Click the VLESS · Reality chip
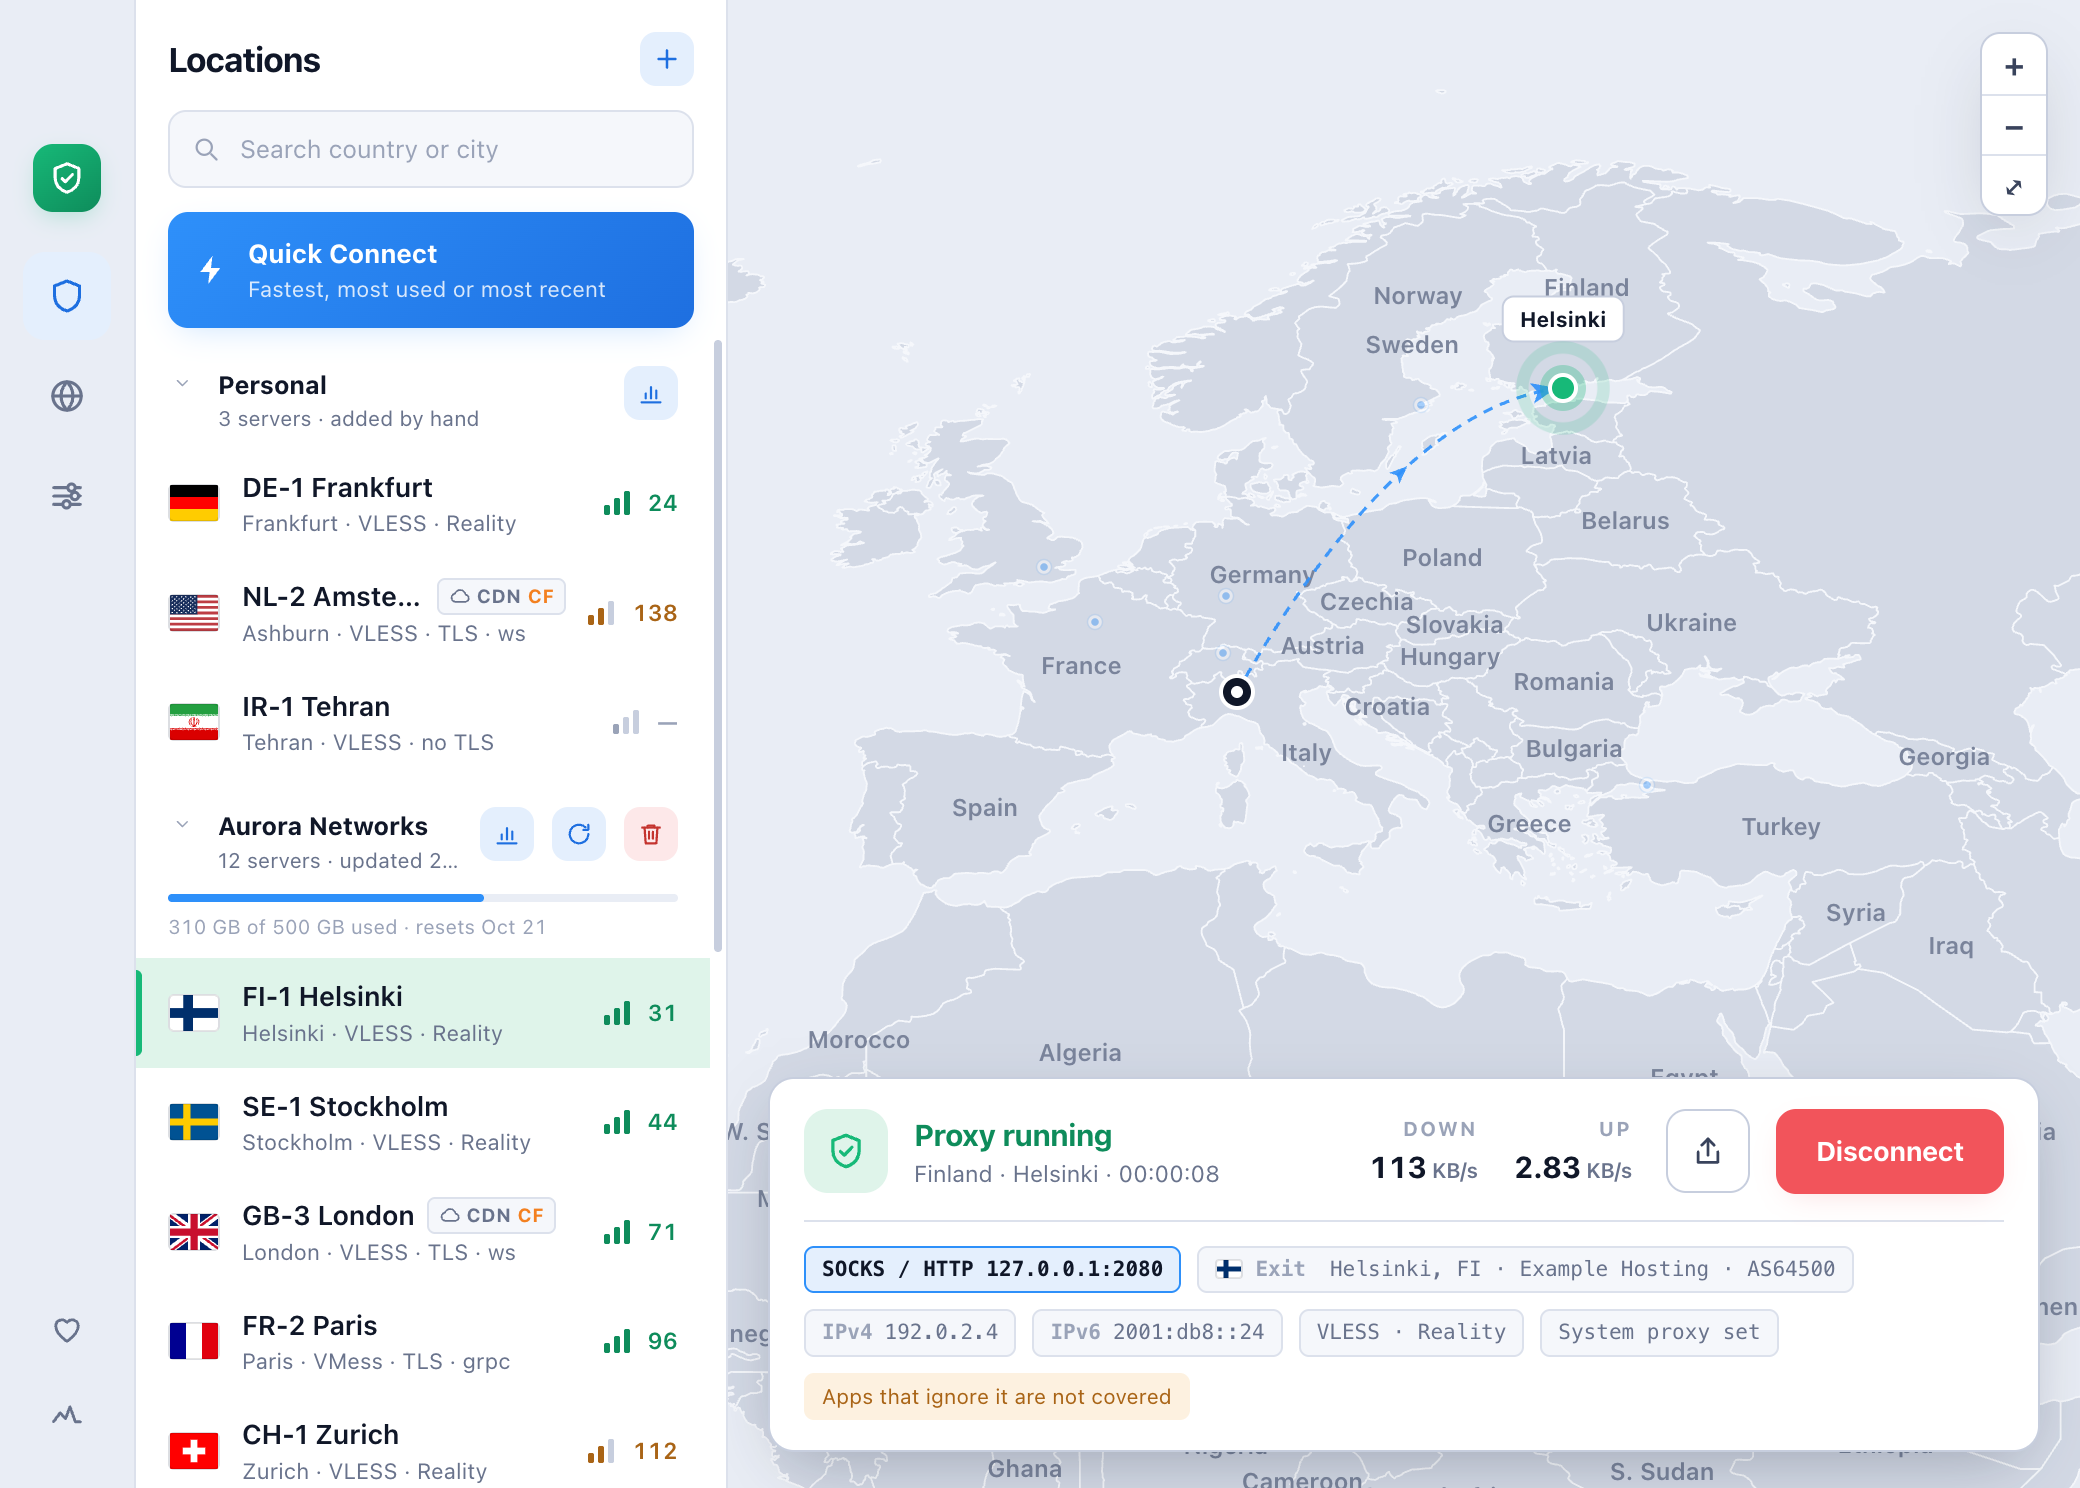This screenshot has width=2080, height=1488. 1411,1332
